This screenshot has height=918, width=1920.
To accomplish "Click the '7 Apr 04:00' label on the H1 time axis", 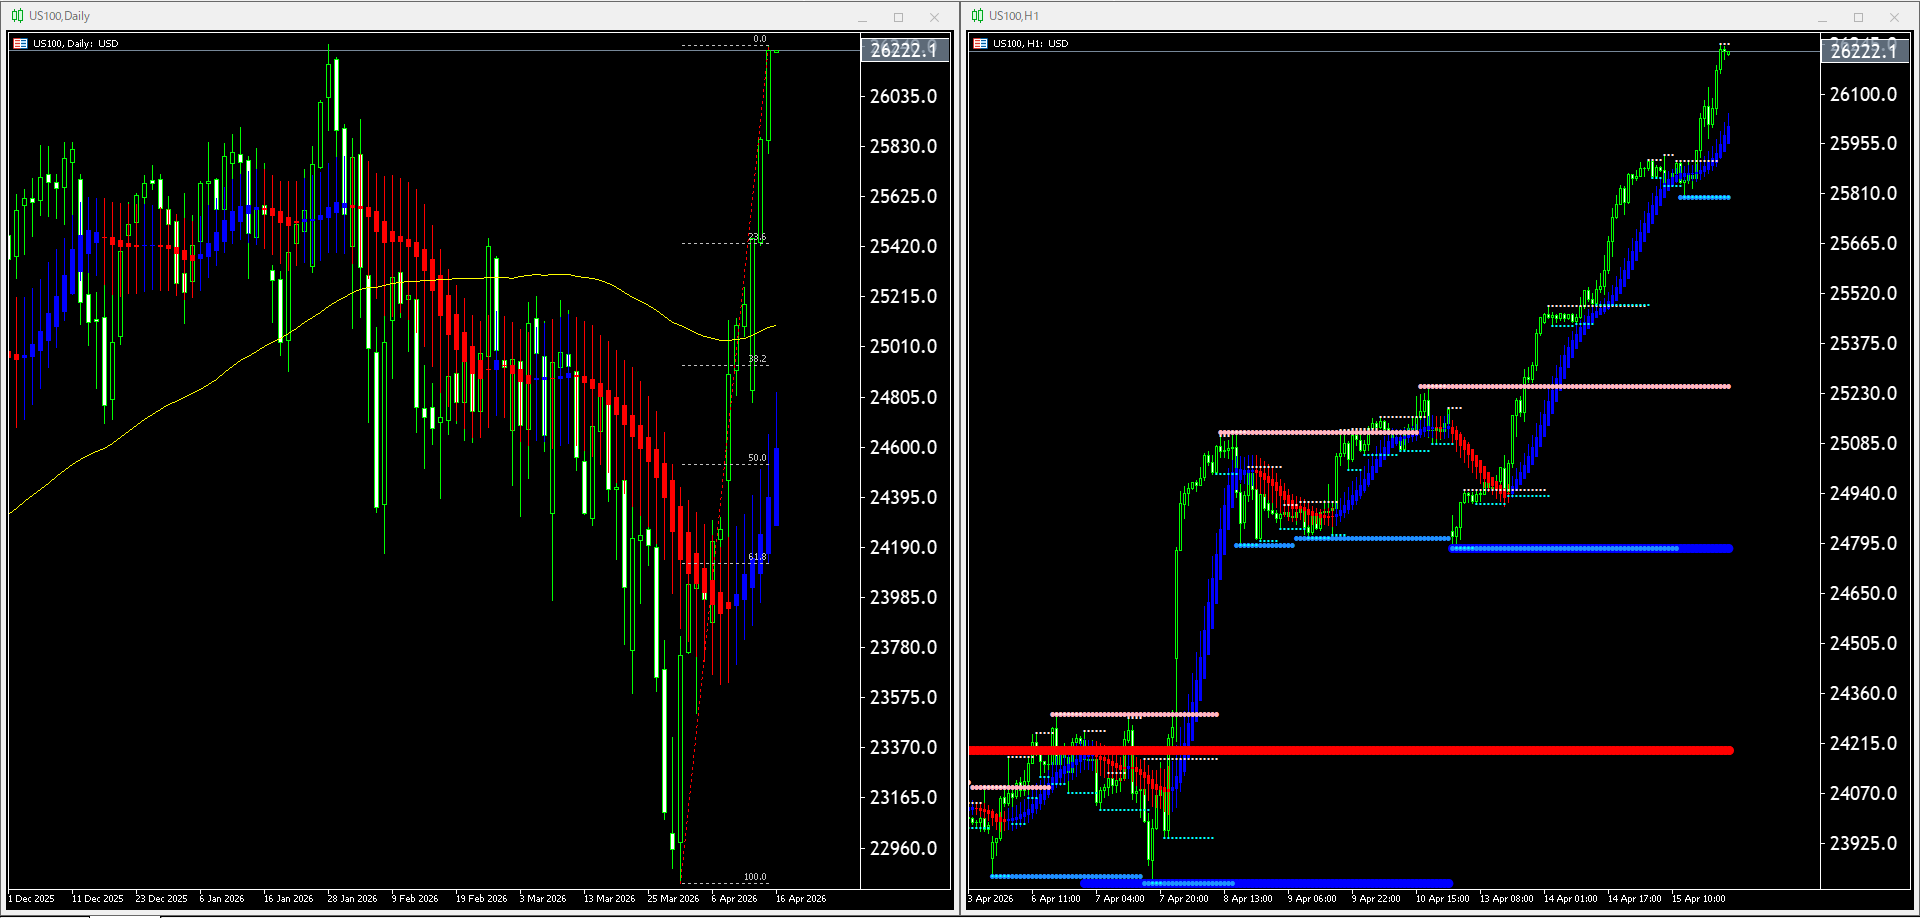I will tap(1120, 899).
